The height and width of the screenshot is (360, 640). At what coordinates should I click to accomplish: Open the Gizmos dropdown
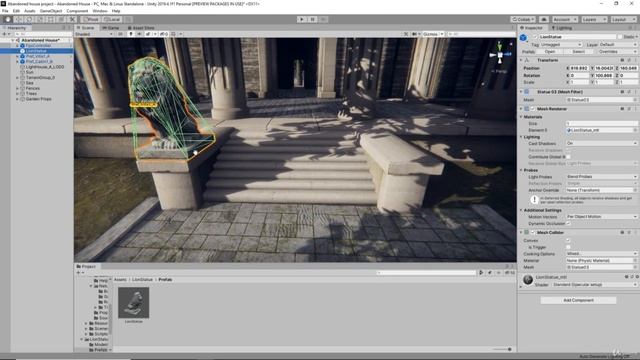[433, 34]
